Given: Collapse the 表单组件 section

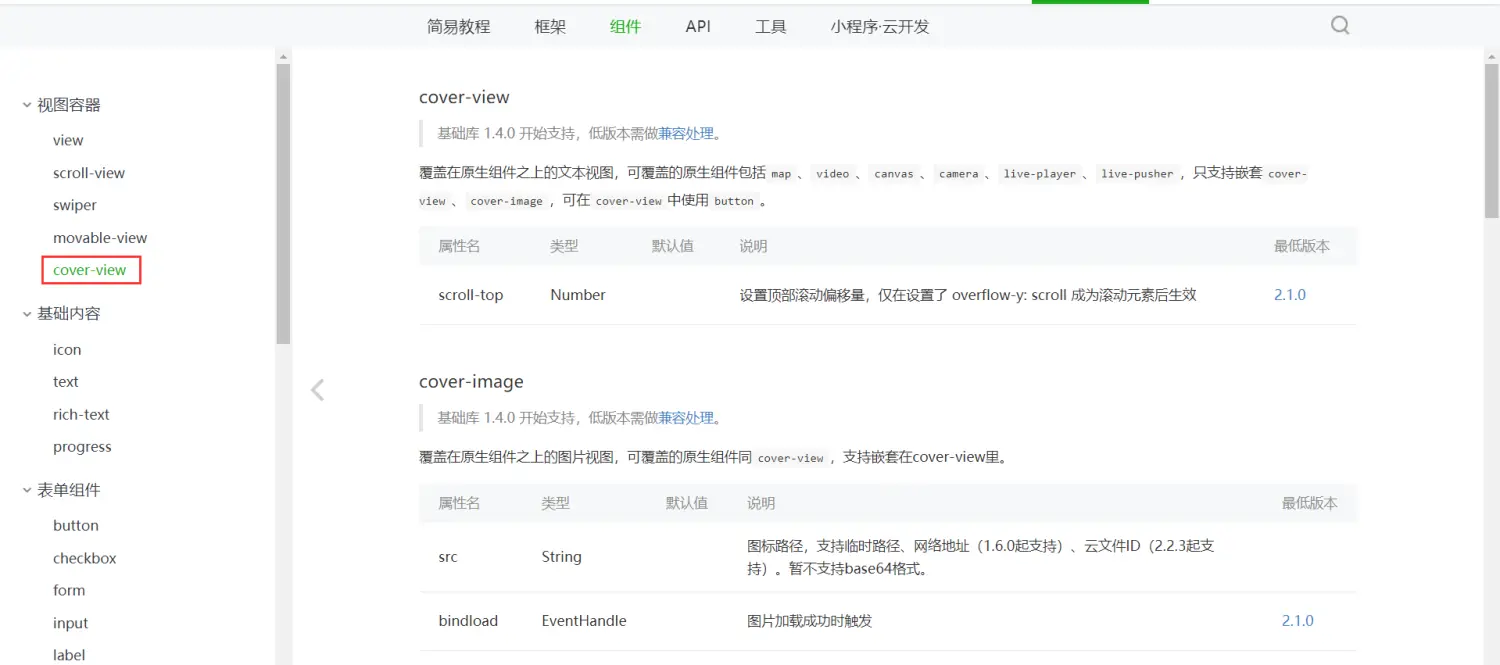Looking at the screenshot, I should [x=27, y=490].
